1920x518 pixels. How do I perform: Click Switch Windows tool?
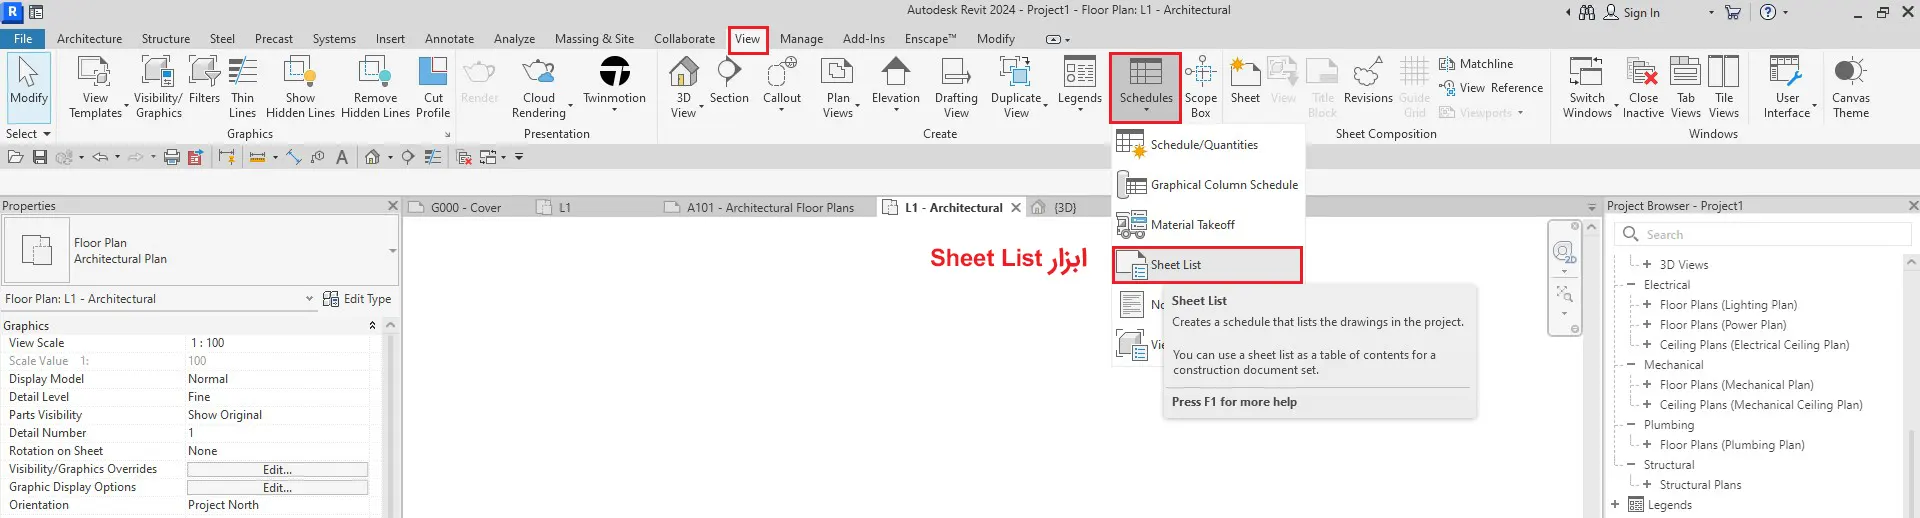[1587, 88]
